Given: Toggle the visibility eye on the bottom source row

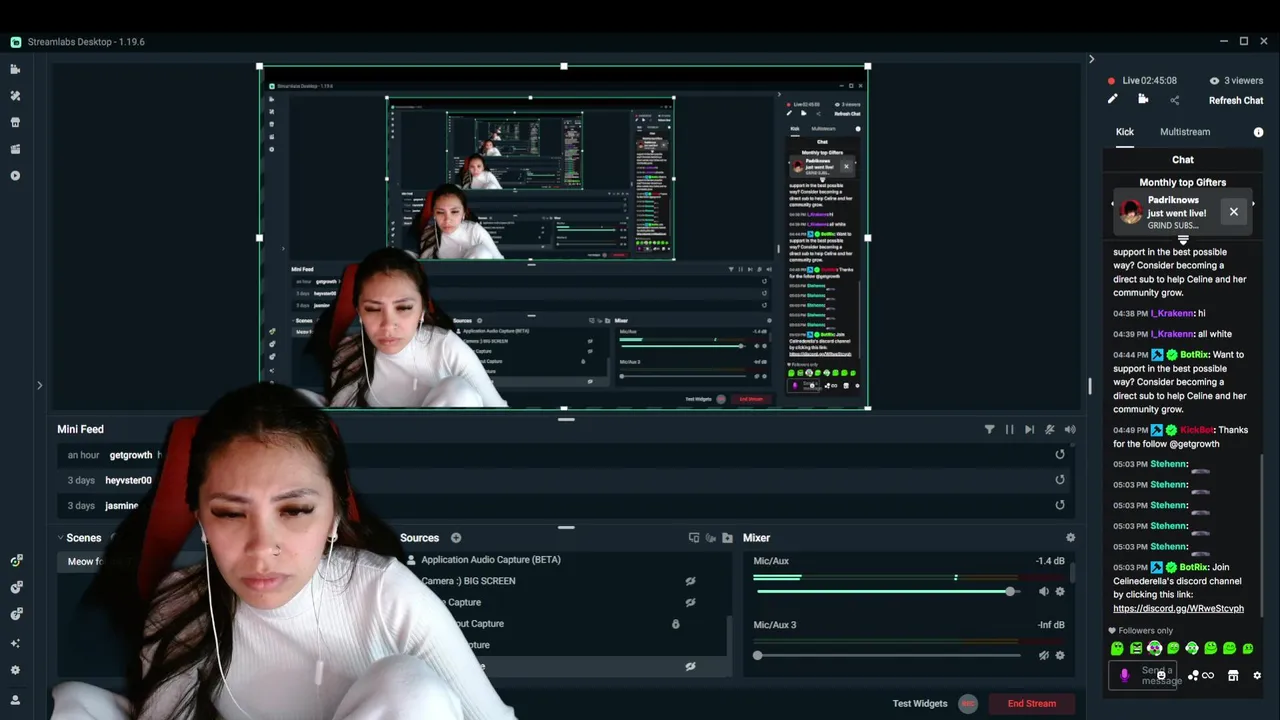Looking at the screenshot, I should click(690, 666).
